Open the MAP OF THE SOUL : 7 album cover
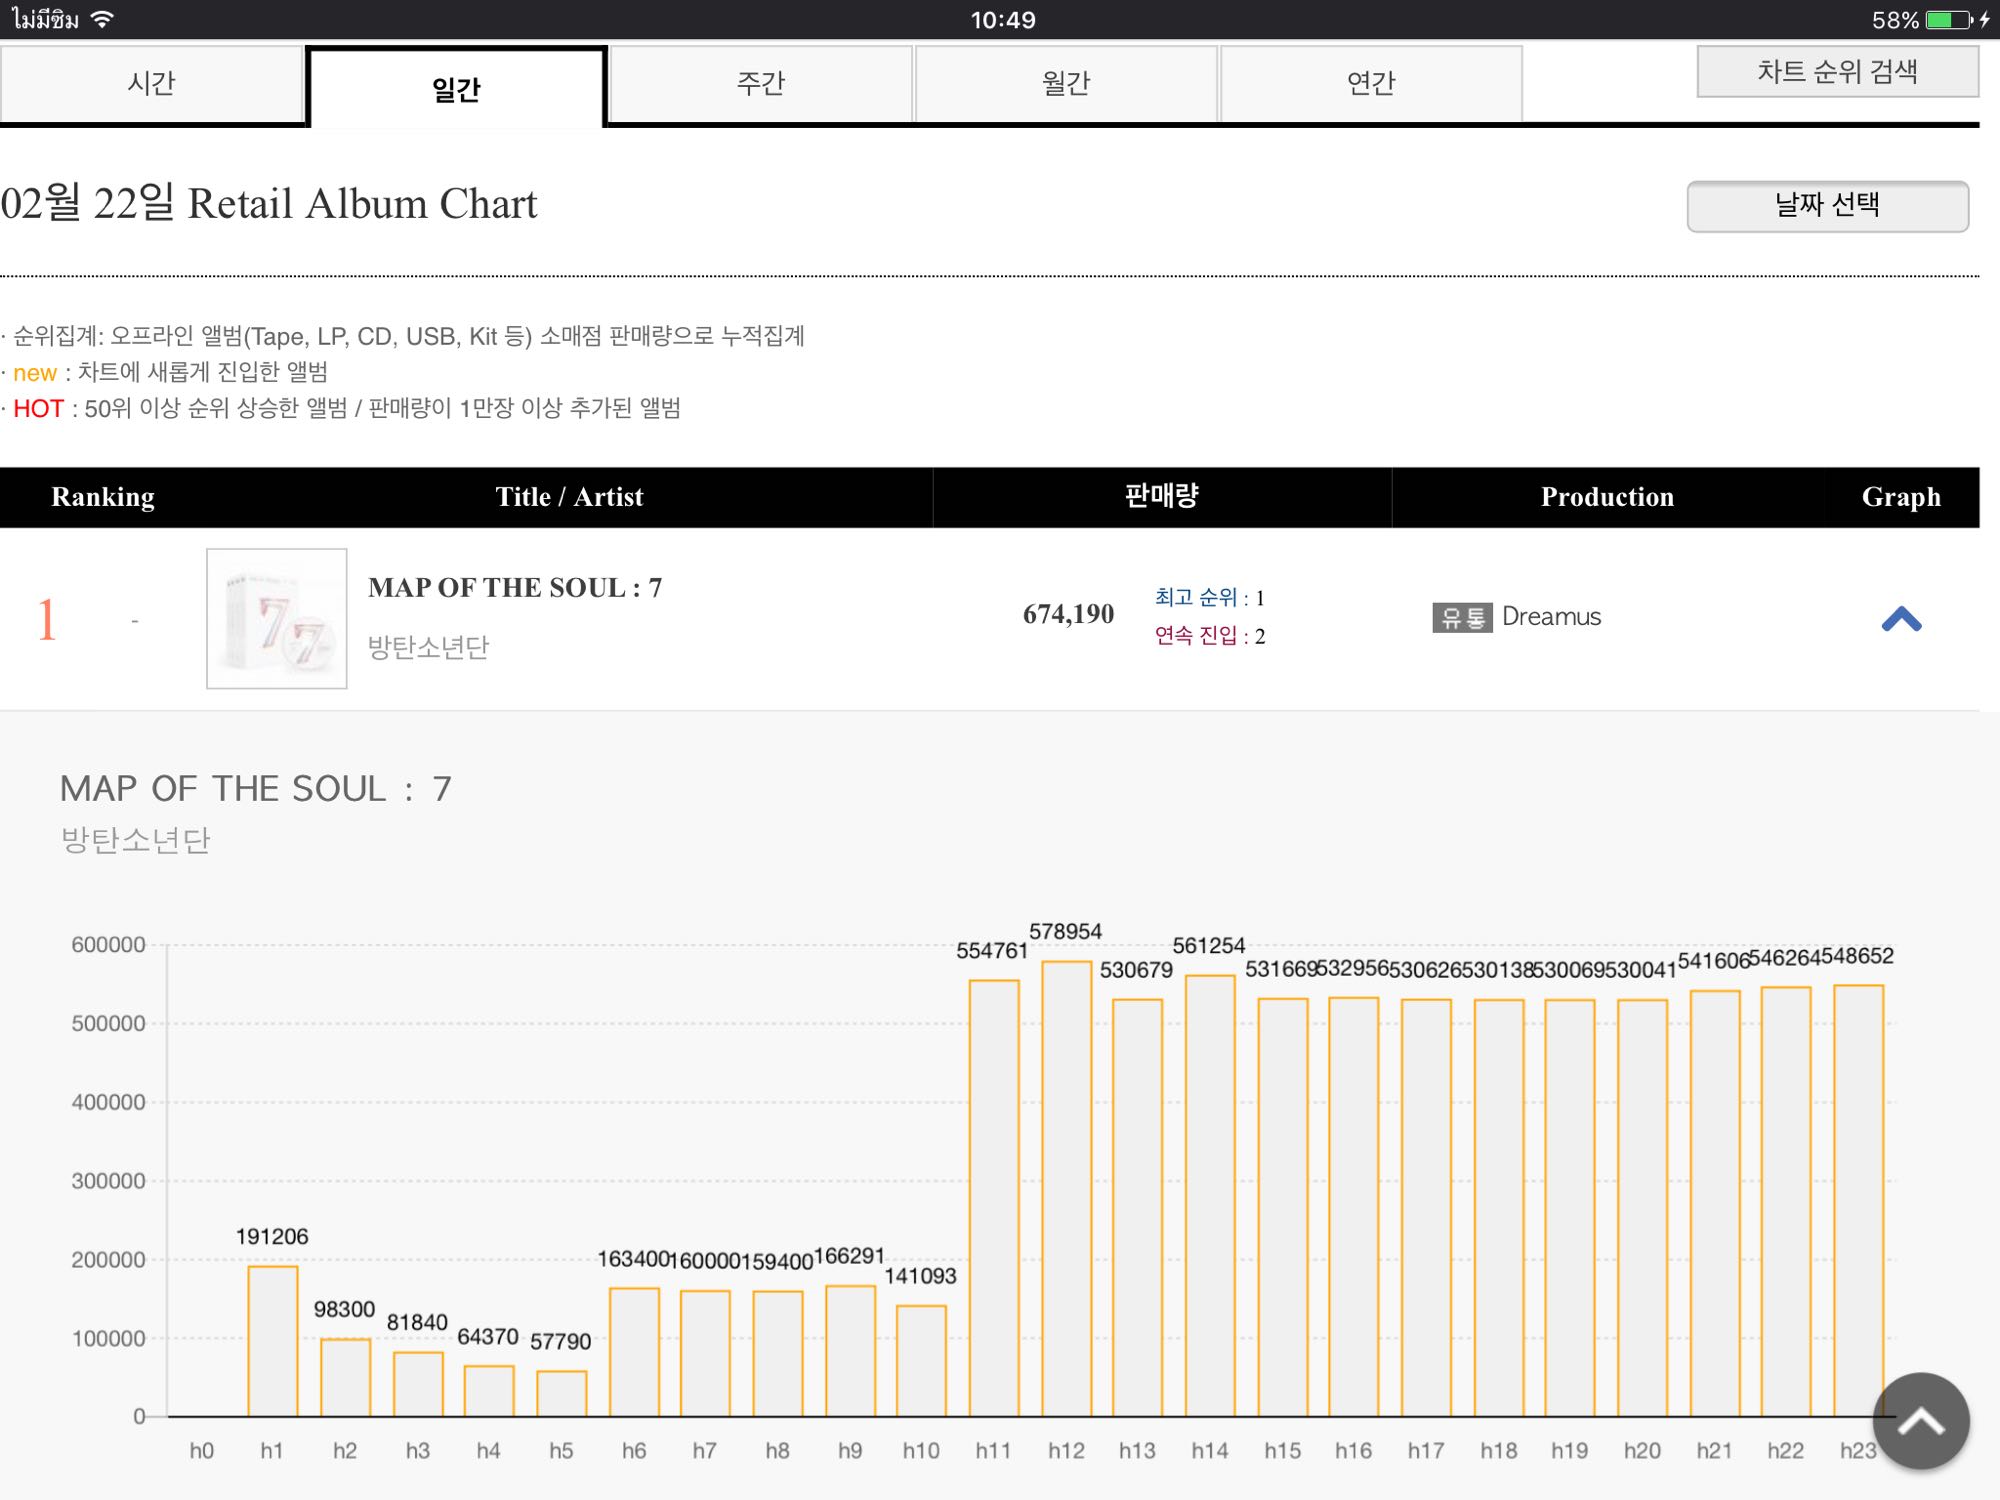 click(277, 618)
